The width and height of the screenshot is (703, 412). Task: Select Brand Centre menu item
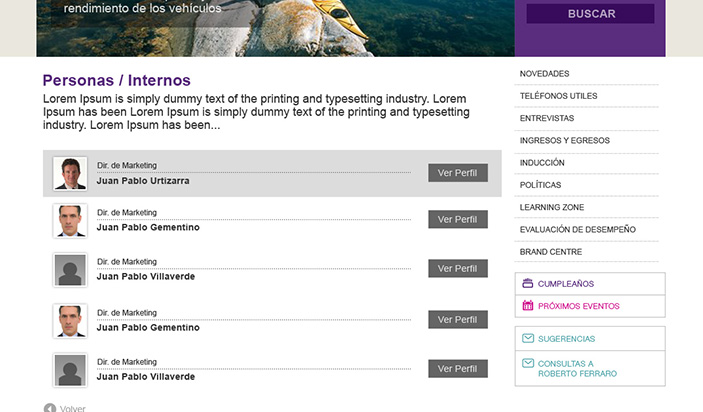tap(551, 252)
